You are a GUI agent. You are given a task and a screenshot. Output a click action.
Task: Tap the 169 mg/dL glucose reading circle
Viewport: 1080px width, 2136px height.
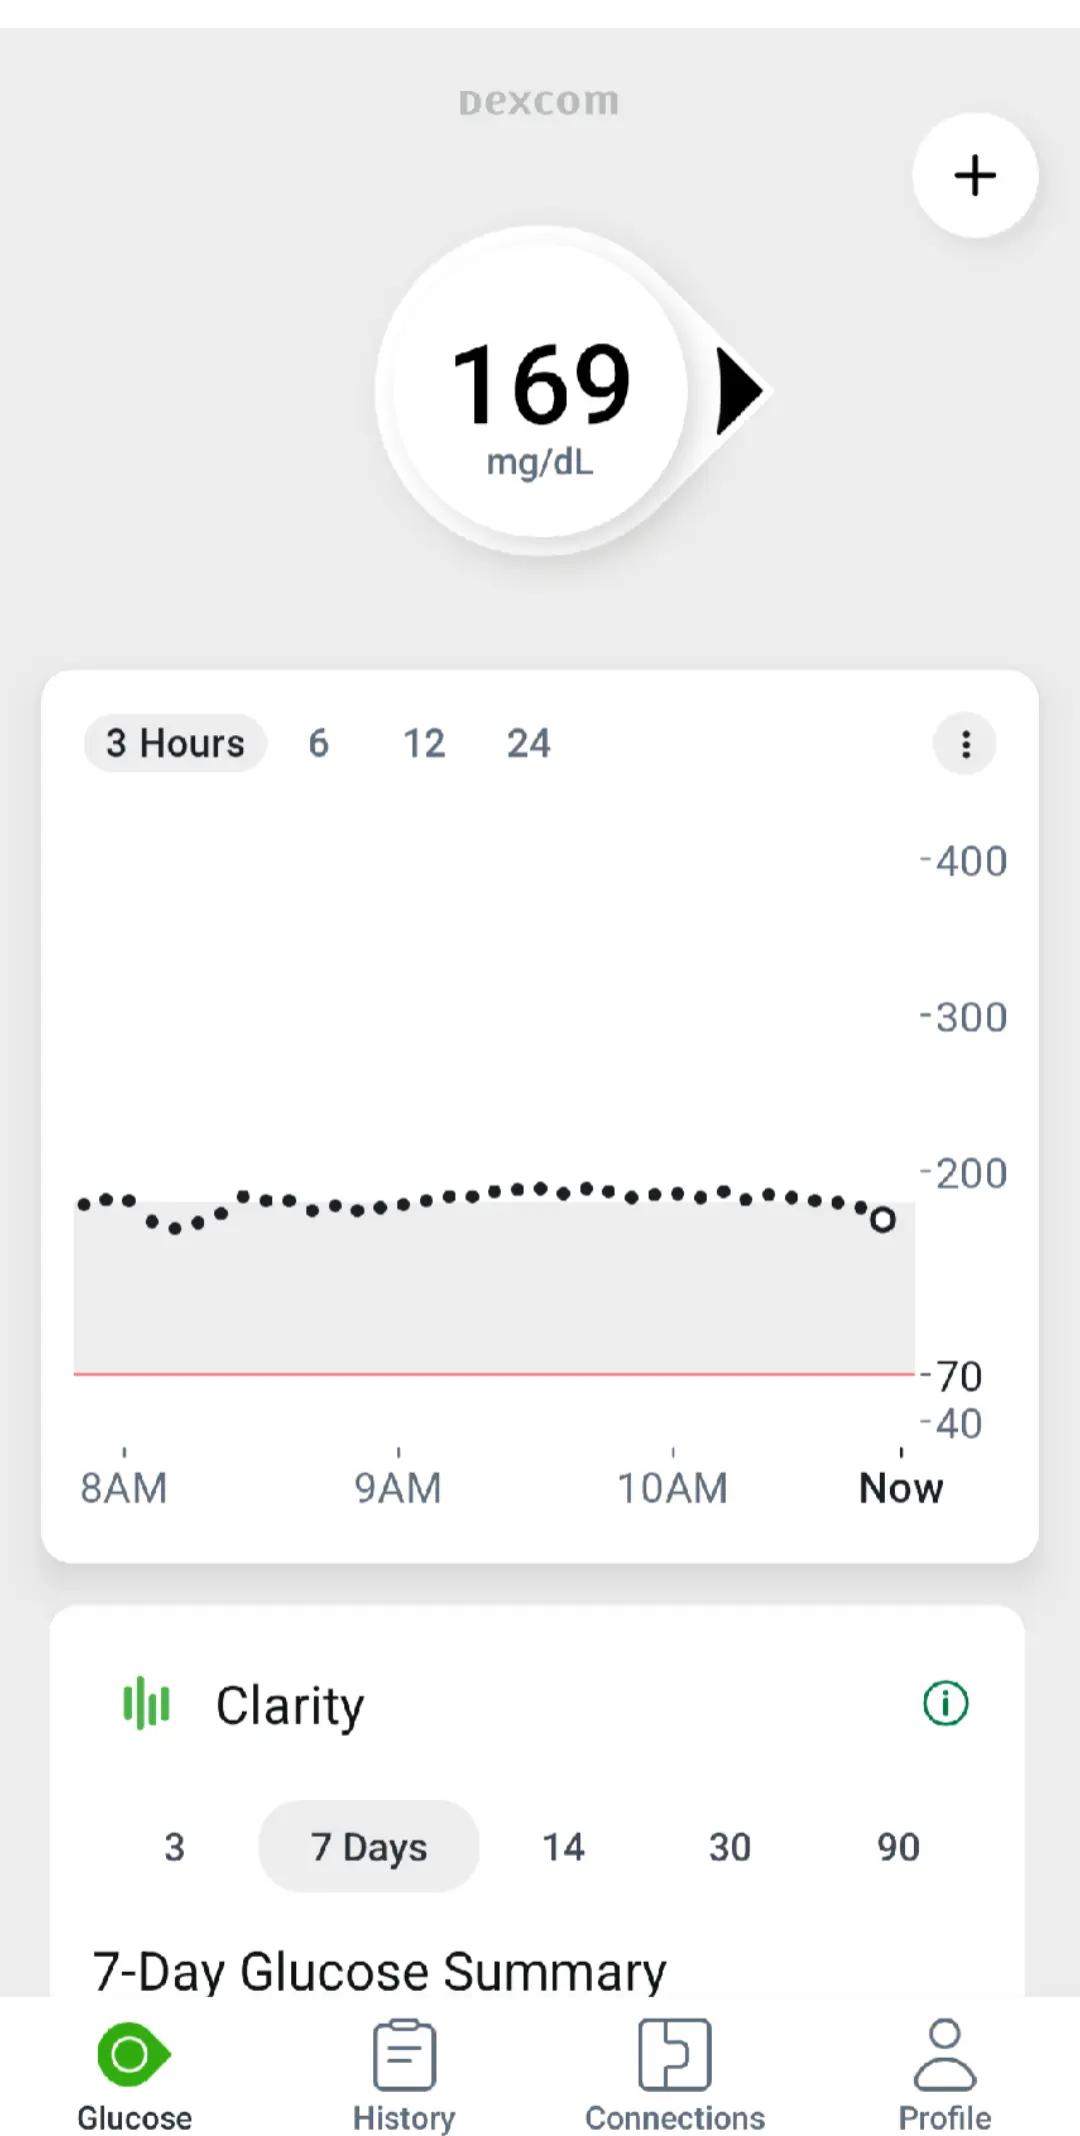pos(541,391)
